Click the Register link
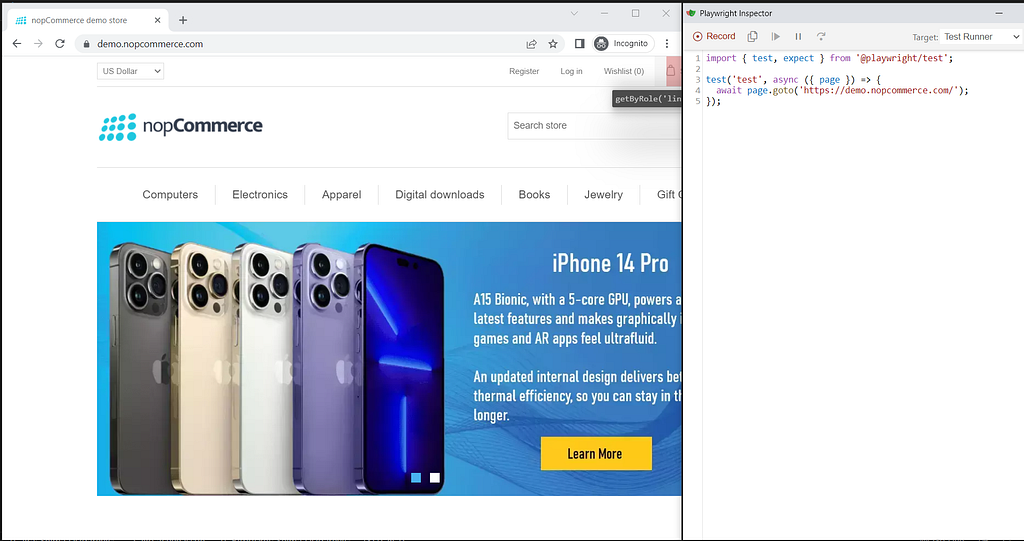The image size is (1024, 541). tap(524, 71)
